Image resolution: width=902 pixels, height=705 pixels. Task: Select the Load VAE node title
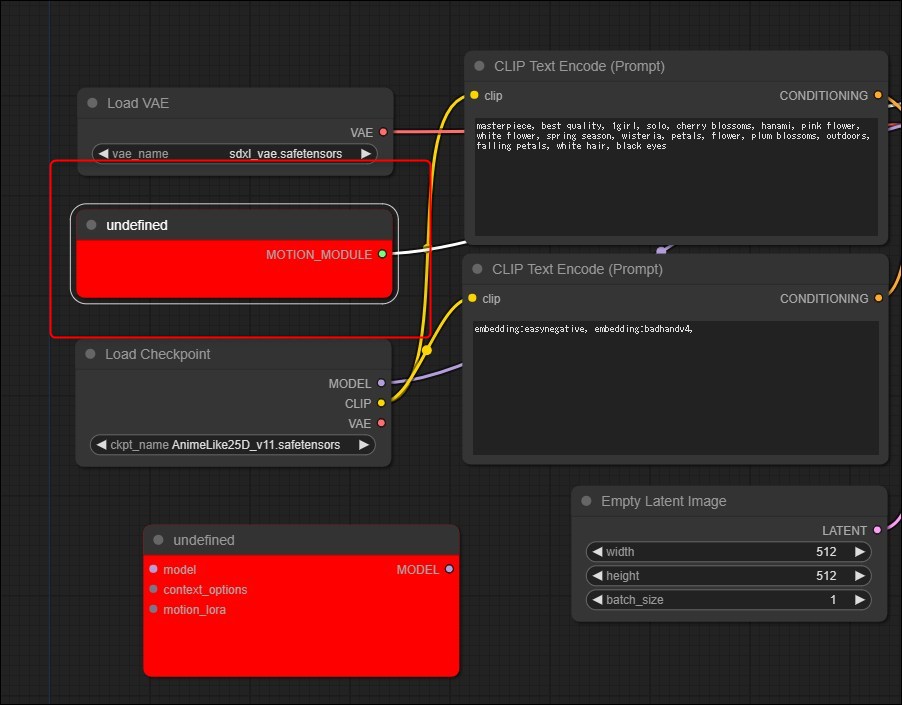pos(138,103)
